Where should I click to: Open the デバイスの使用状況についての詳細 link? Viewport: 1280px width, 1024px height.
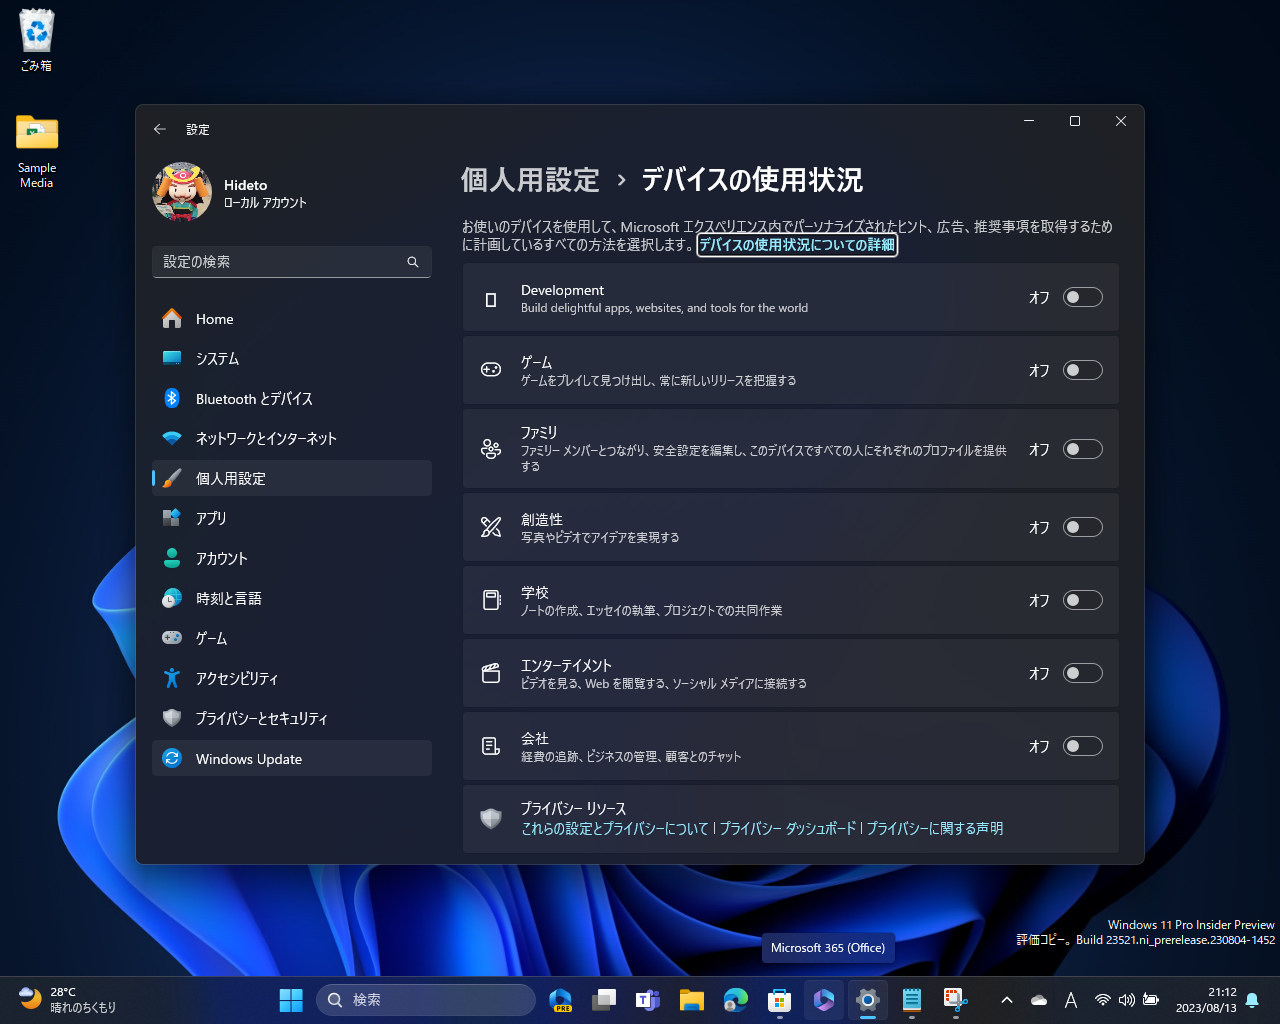pos(796,245)
